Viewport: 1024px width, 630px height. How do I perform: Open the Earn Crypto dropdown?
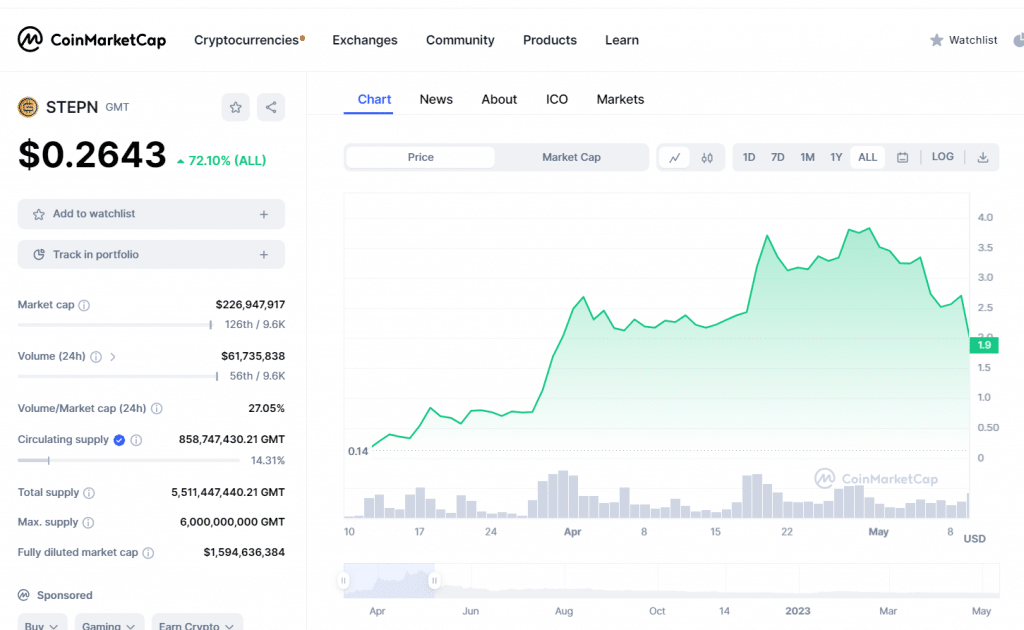click(x=197, y=624)
